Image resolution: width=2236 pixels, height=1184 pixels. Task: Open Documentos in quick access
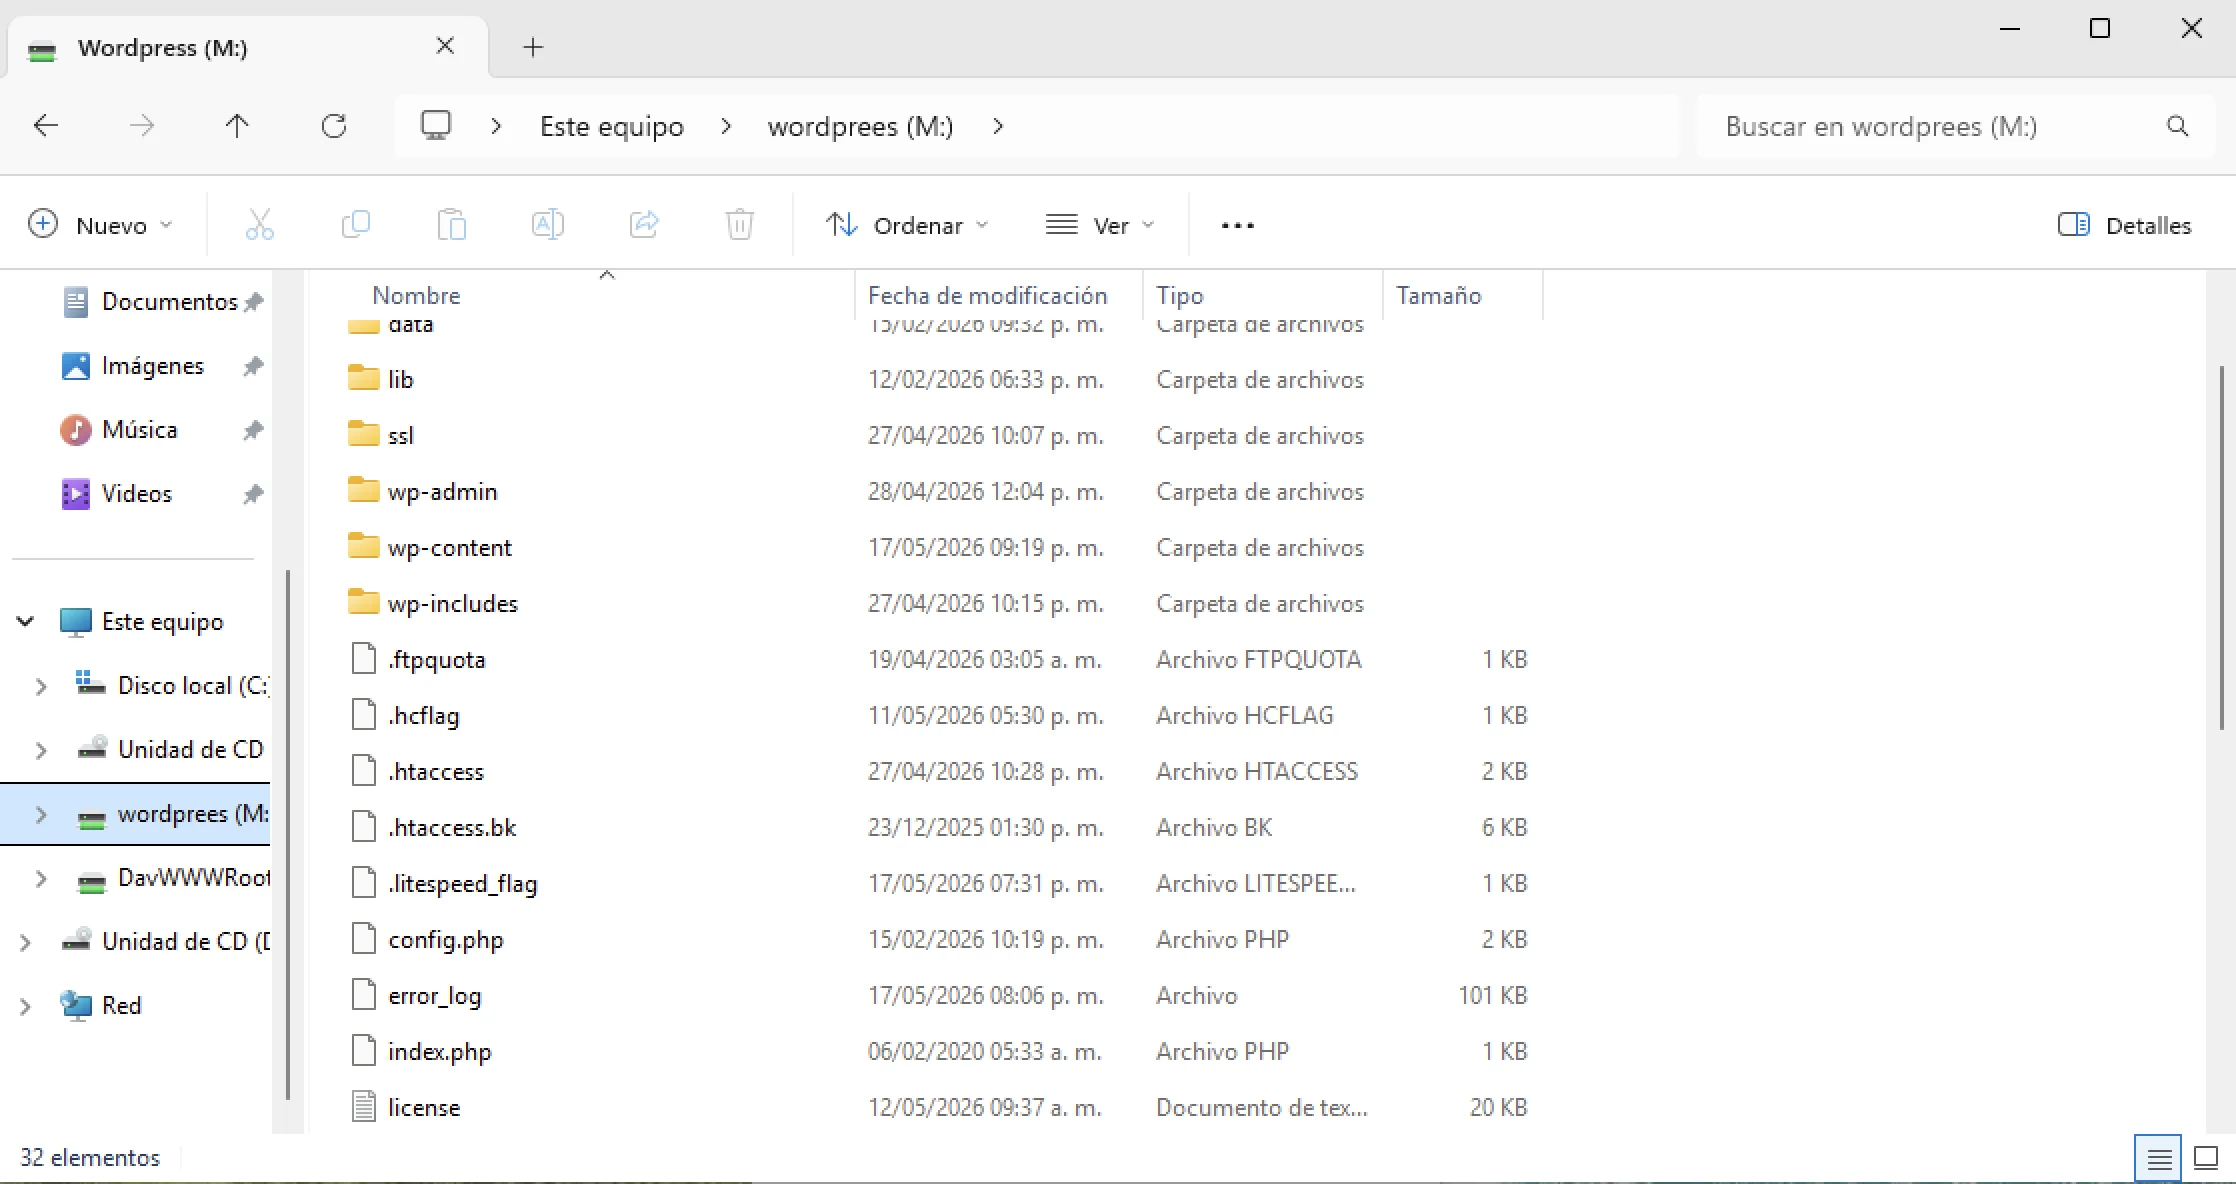pyautogui.click(x=150, y=302)
